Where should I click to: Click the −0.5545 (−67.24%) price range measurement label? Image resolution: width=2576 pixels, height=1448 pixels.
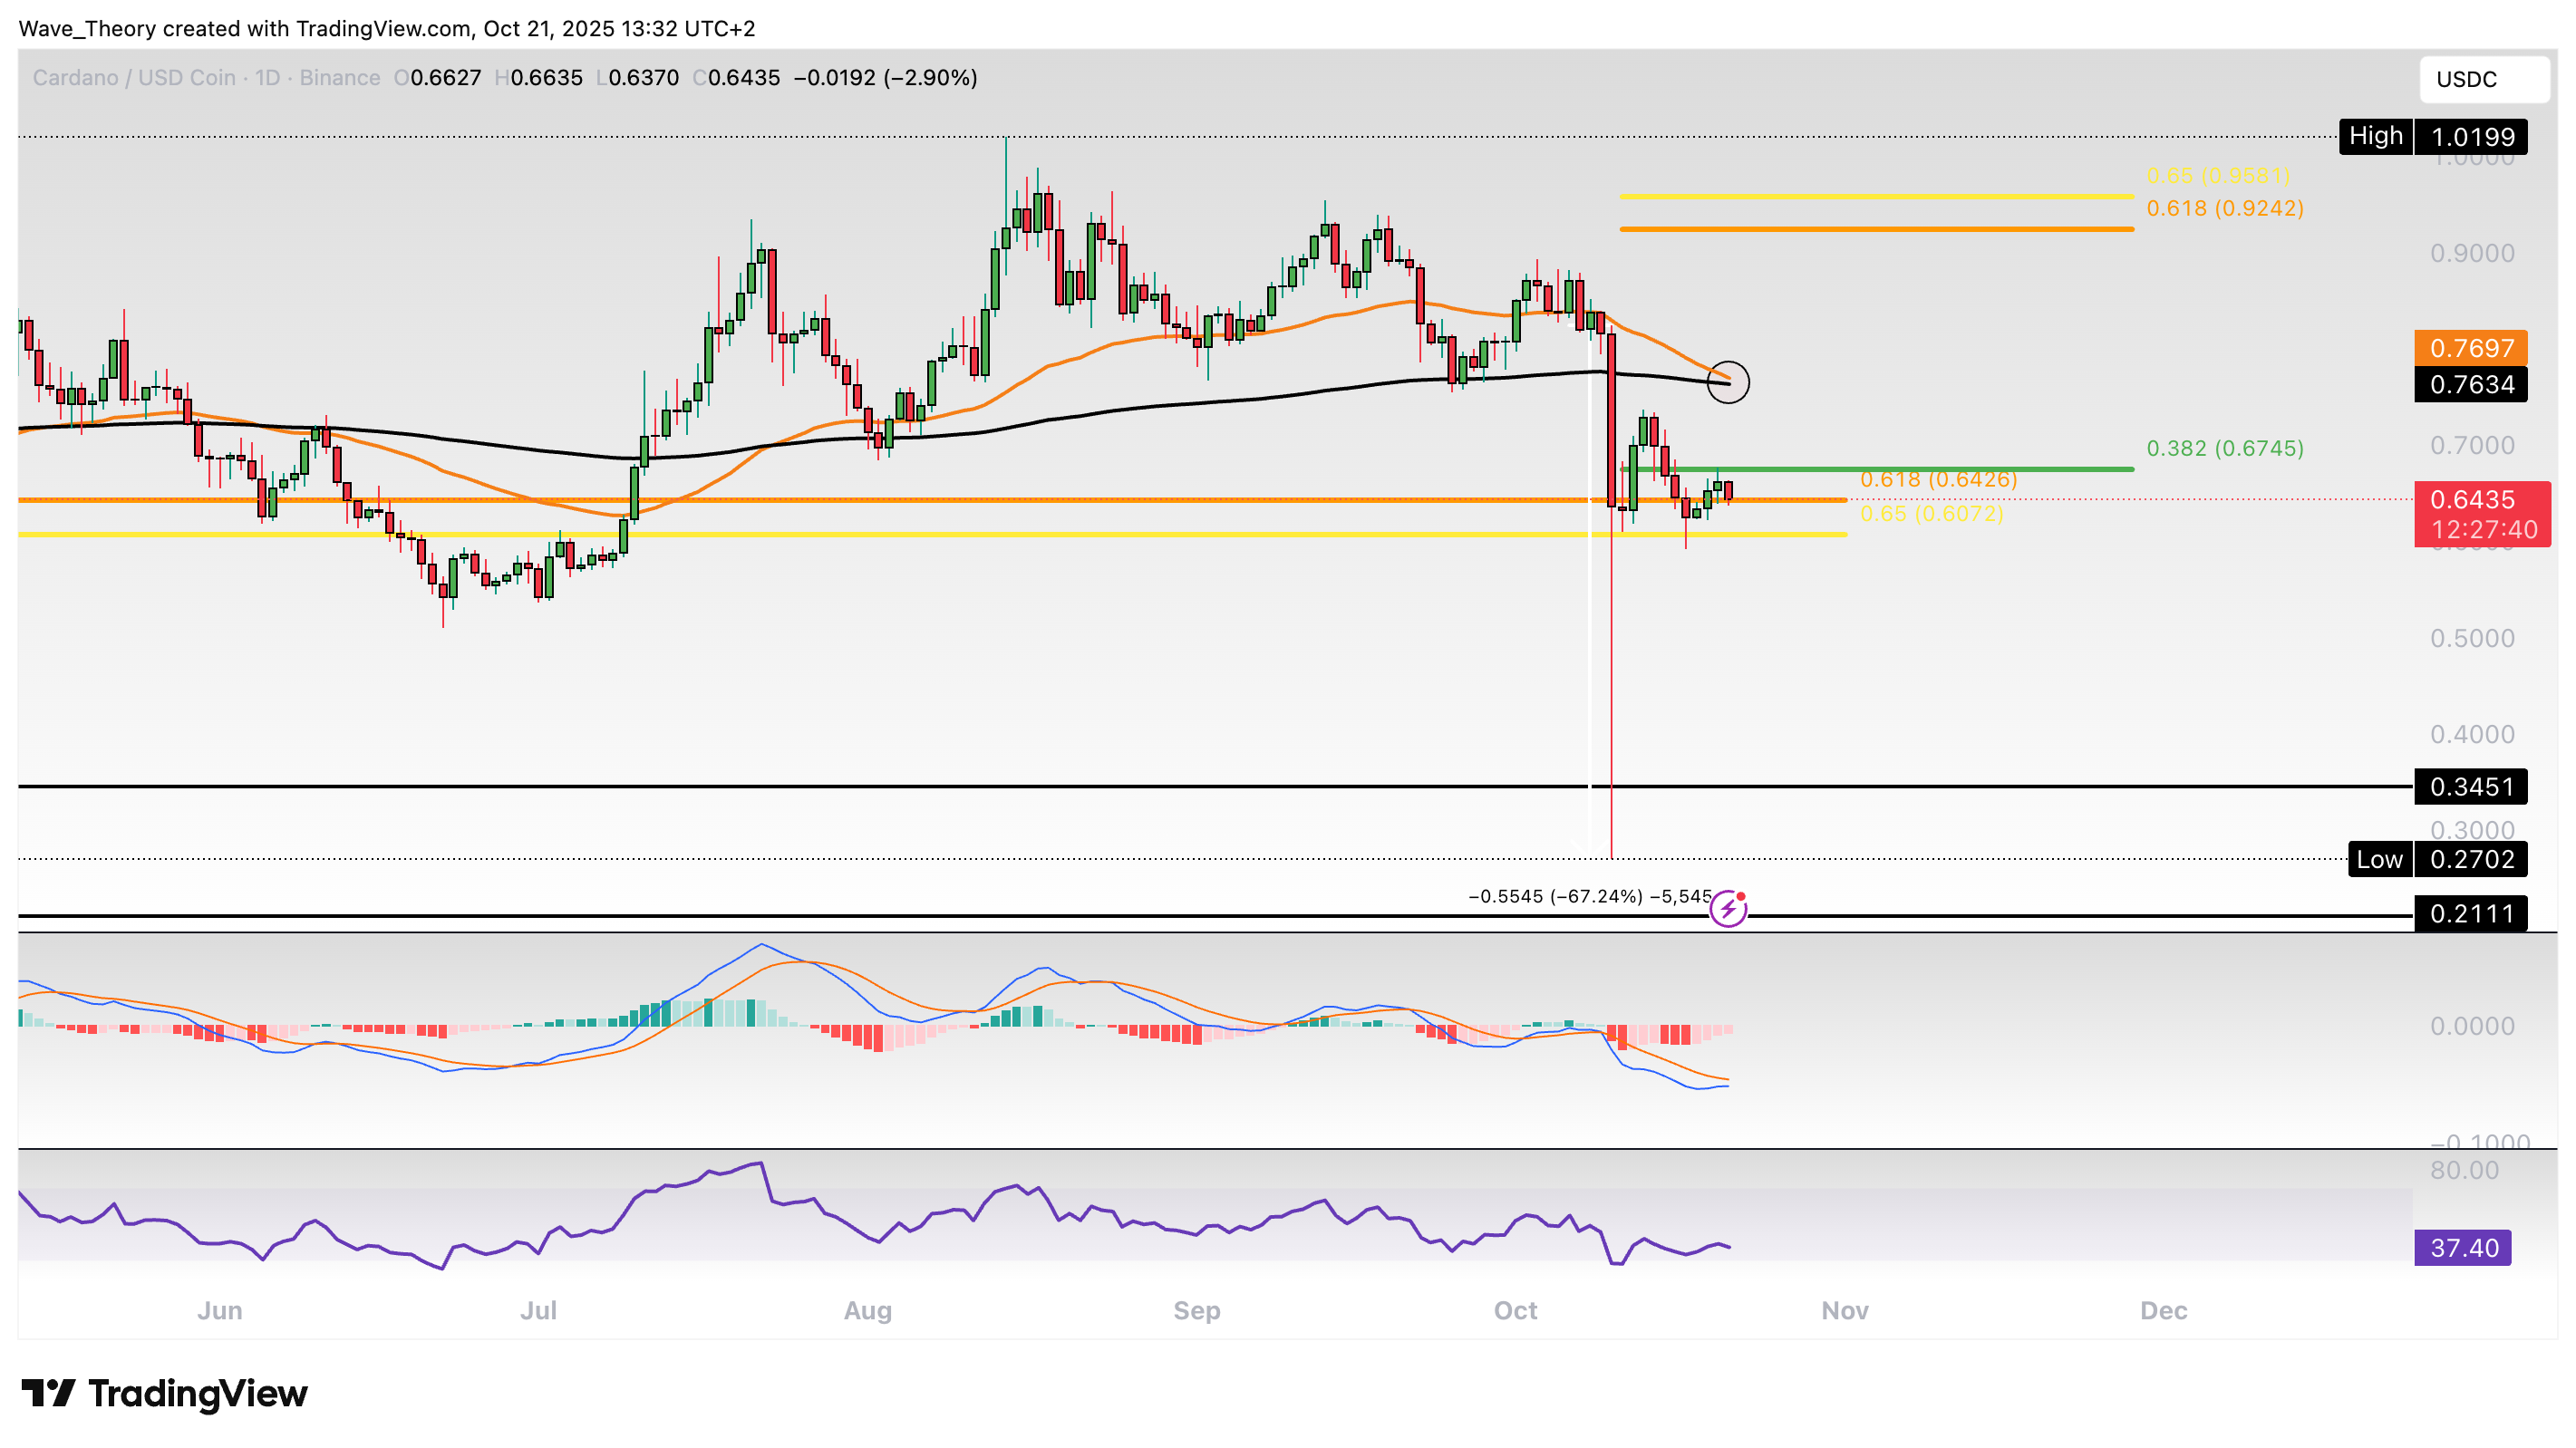(1589, 896)
